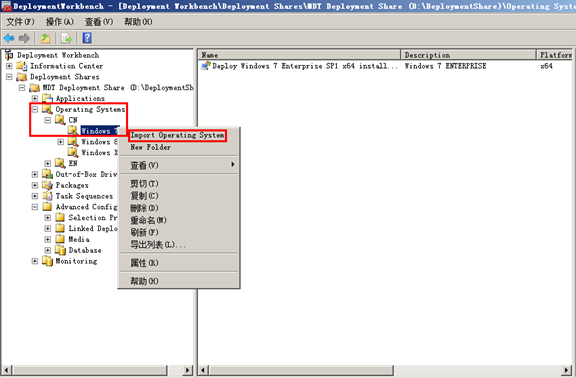Click the Back arrow toolbar icon
576x378 pixels.
coord(9,38)
